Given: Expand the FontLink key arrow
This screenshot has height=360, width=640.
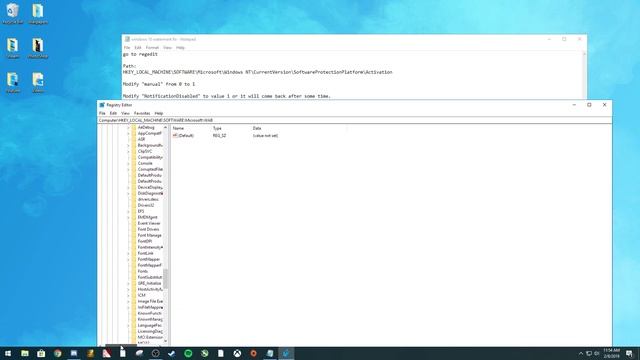Looking at the screenshot, I should (x=129, y=253).
